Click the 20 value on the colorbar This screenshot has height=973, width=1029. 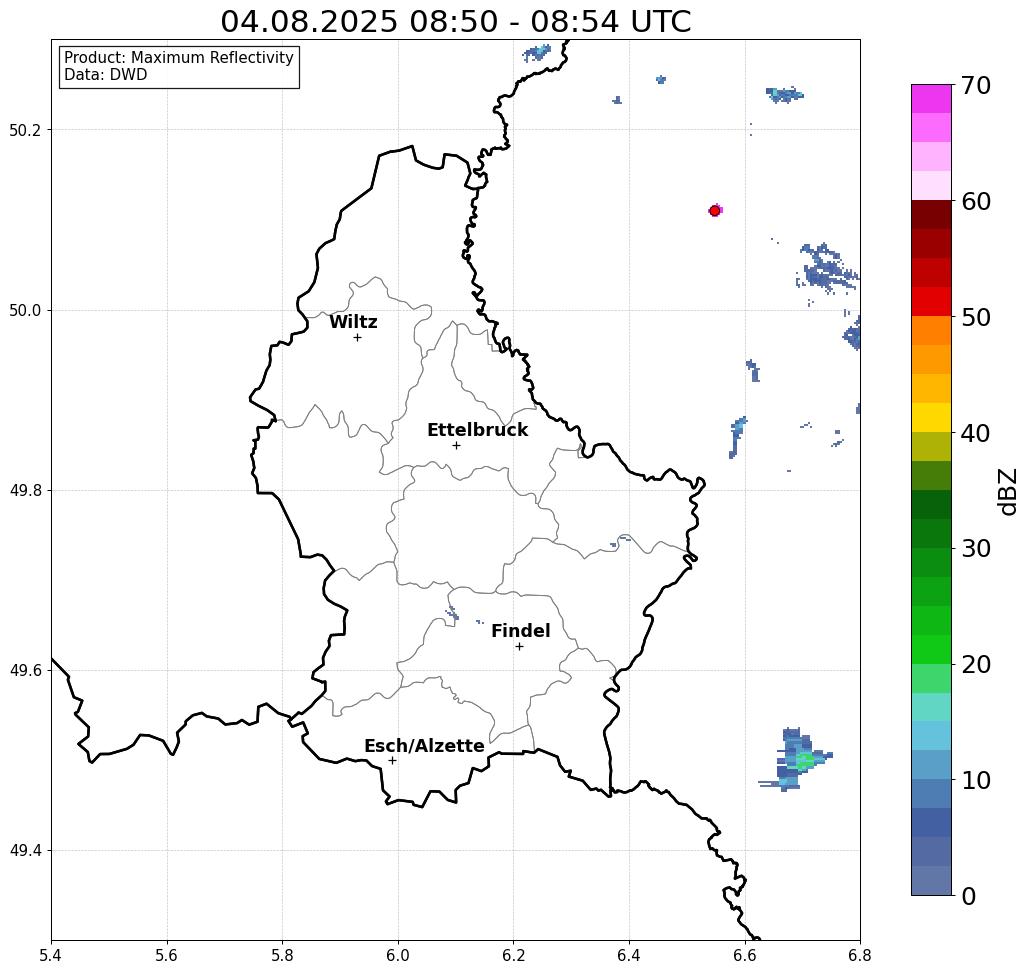[x=976, y=664]
